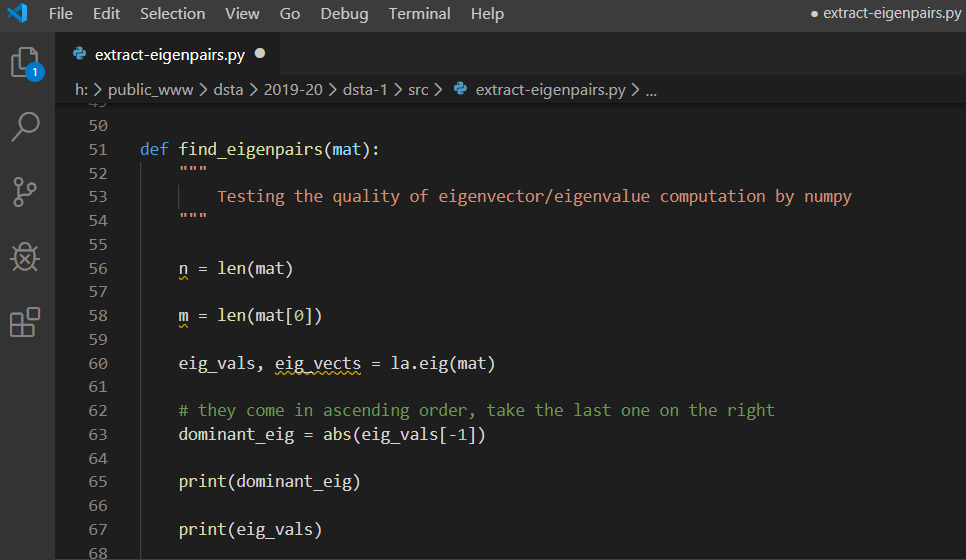966x560 pixels.
Task: Click len(mat[0]) on line 58
Action: (270, 315)
